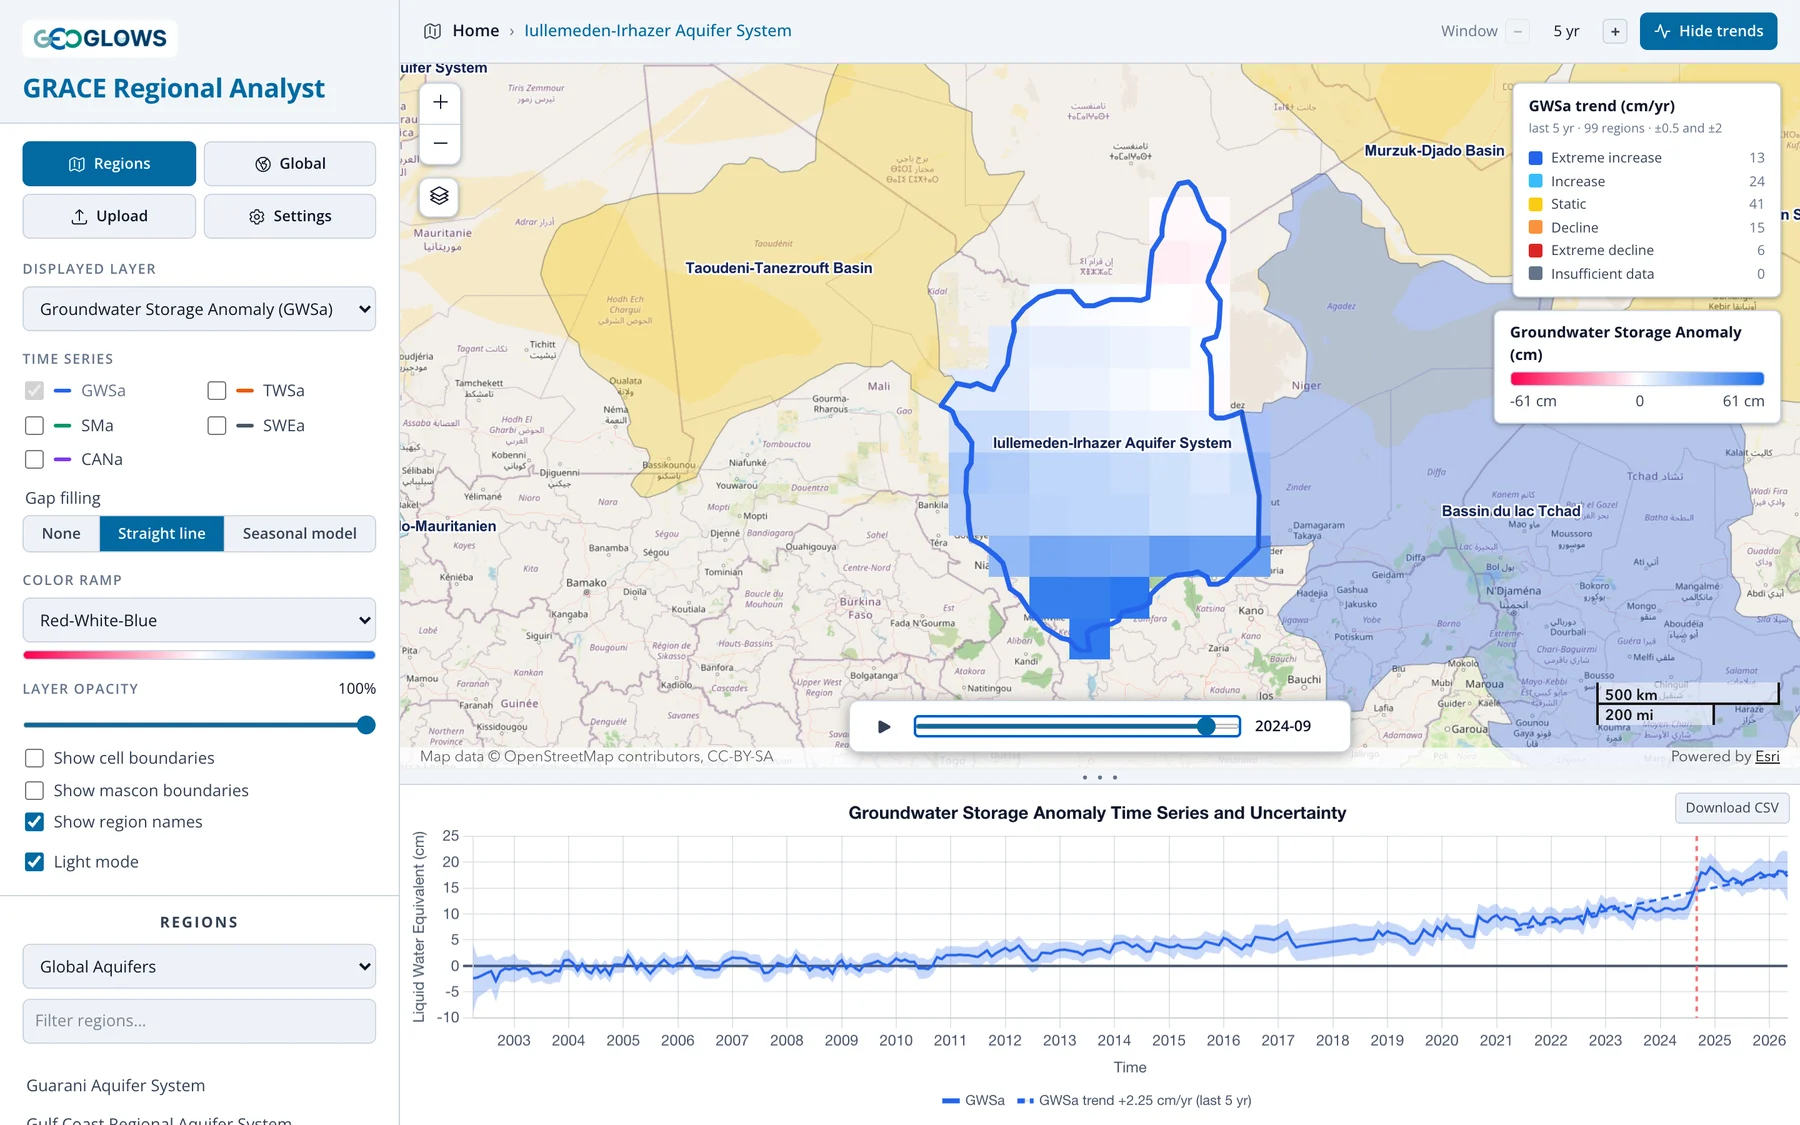Click the Extreme increase legend swatch

1535,157
